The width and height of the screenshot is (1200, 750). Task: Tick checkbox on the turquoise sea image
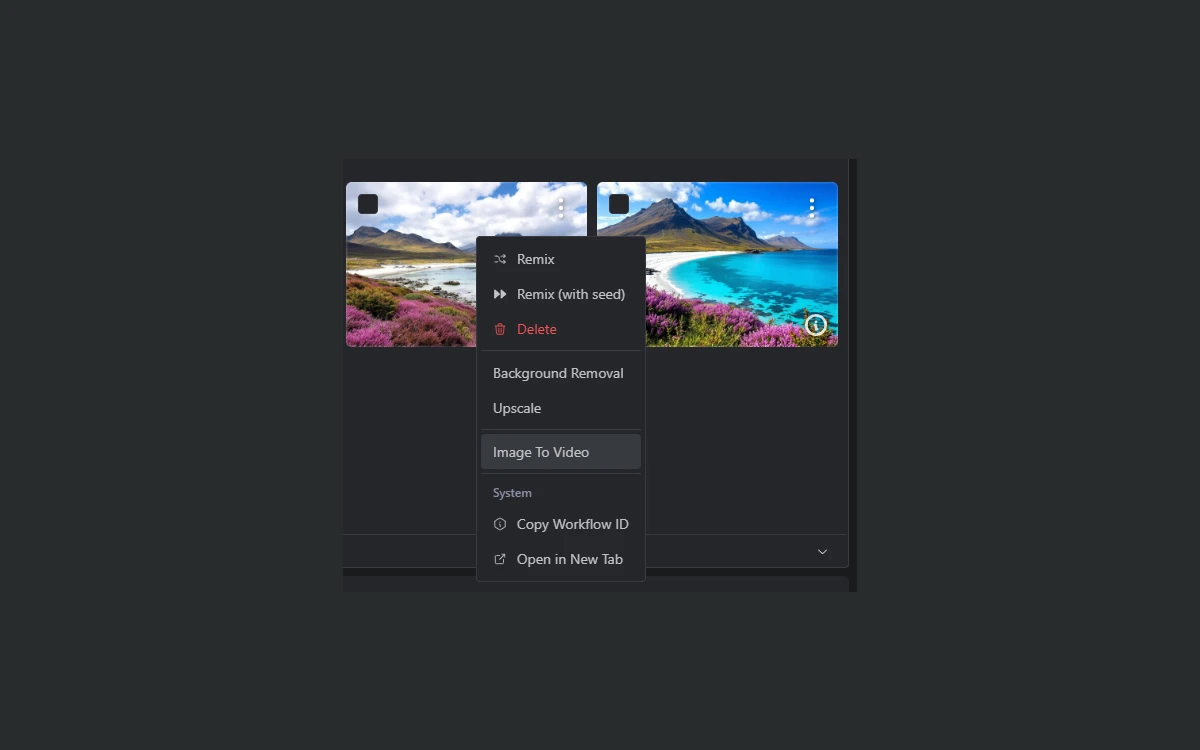(x=619, y=204)
